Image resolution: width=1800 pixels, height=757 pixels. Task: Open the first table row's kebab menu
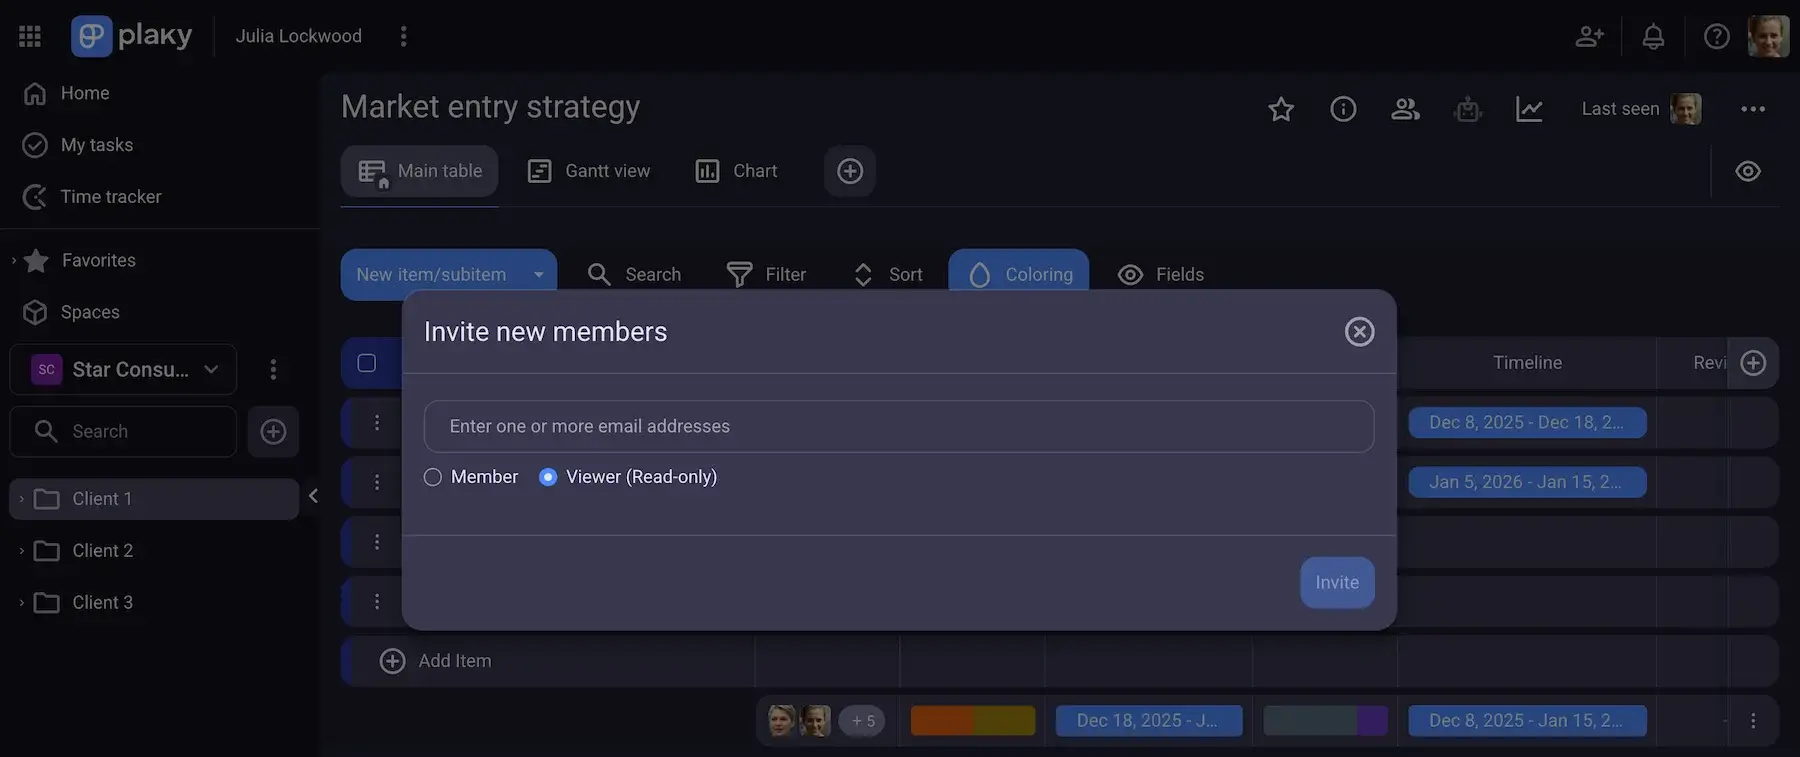pyautogui.click(x=377, y=422)
